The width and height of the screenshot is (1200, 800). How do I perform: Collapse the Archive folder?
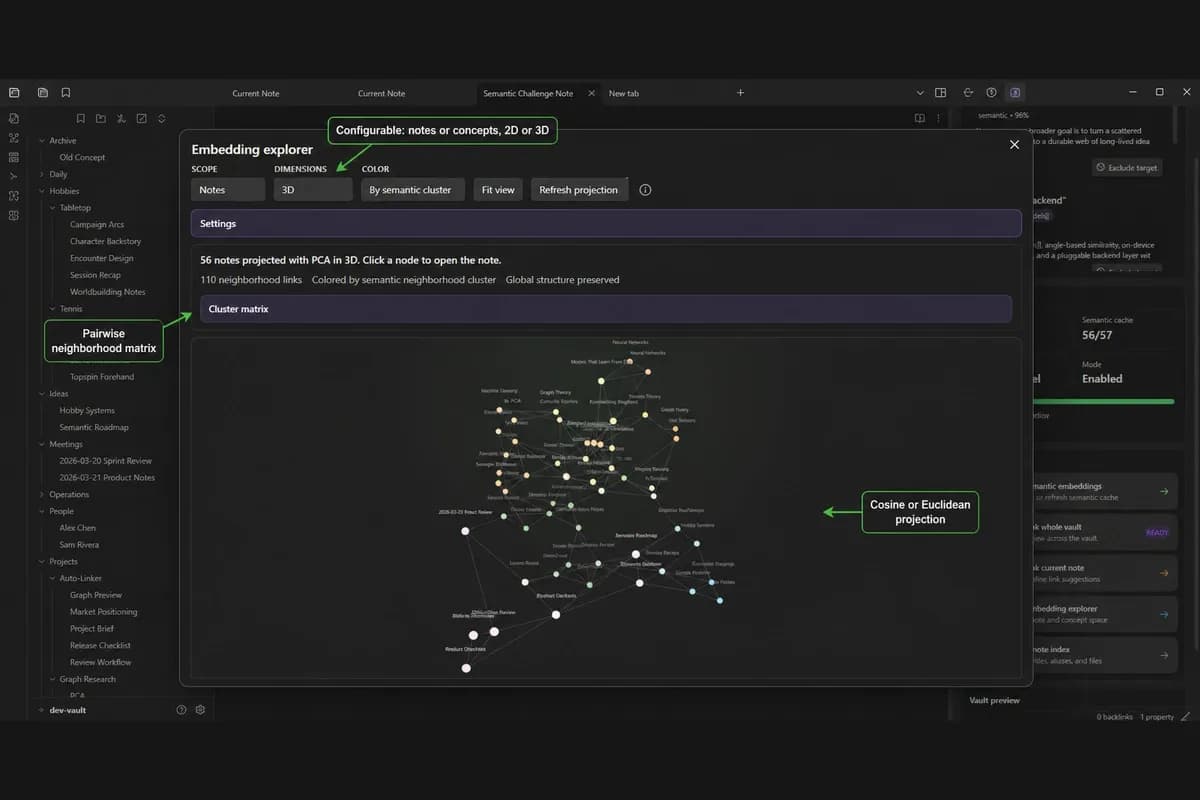(x=42, y=141)
